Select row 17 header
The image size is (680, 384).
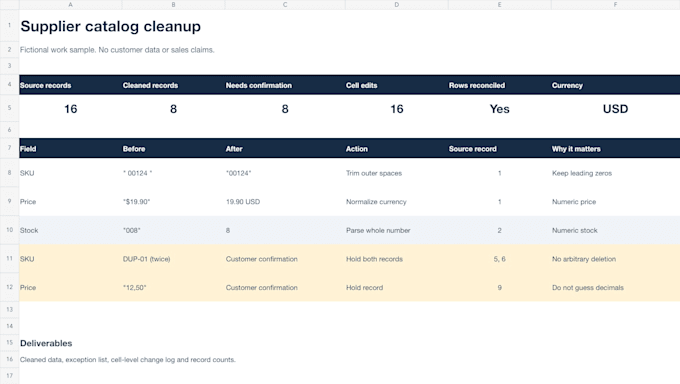tap(10, 376)
